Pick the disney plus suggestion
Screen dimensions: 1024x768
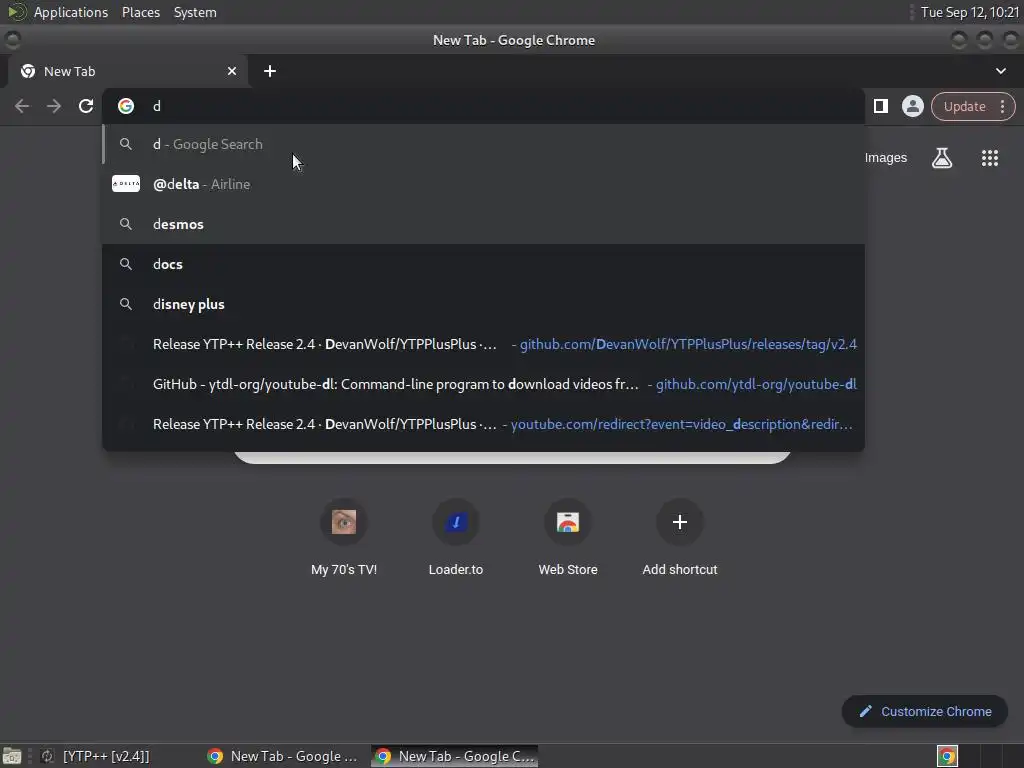(483, 304)
